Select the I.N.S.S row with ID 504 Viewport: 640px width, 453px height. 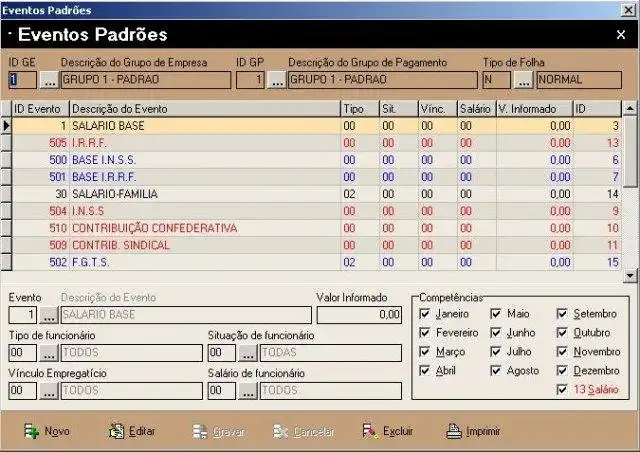(x=316, y=211)
